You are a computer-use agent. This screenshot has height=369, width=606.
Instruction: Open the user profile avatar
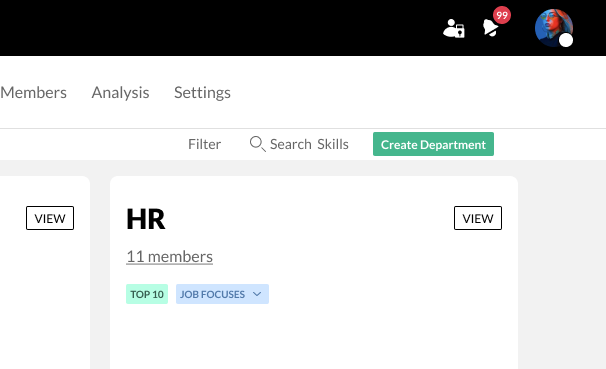[553, 28]
